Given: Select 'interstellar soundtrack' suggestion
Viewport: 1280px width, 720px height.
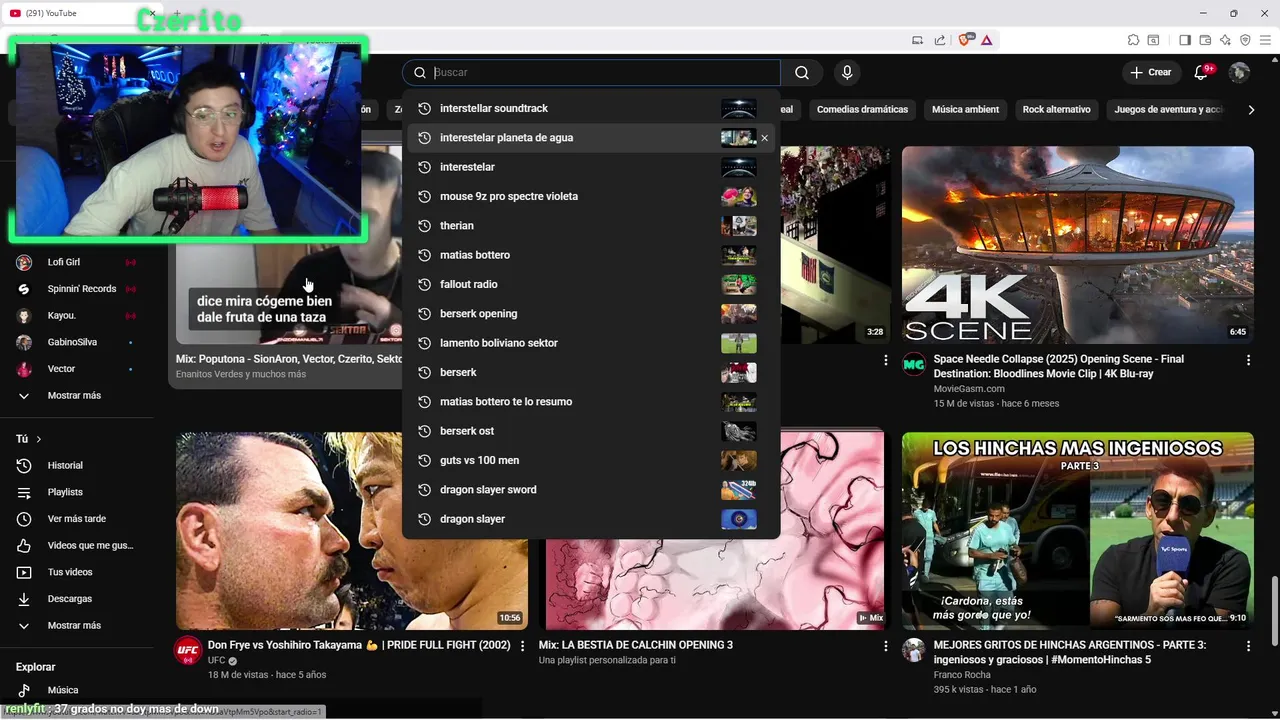Looking at the screenshot, I should pos(591,109).
